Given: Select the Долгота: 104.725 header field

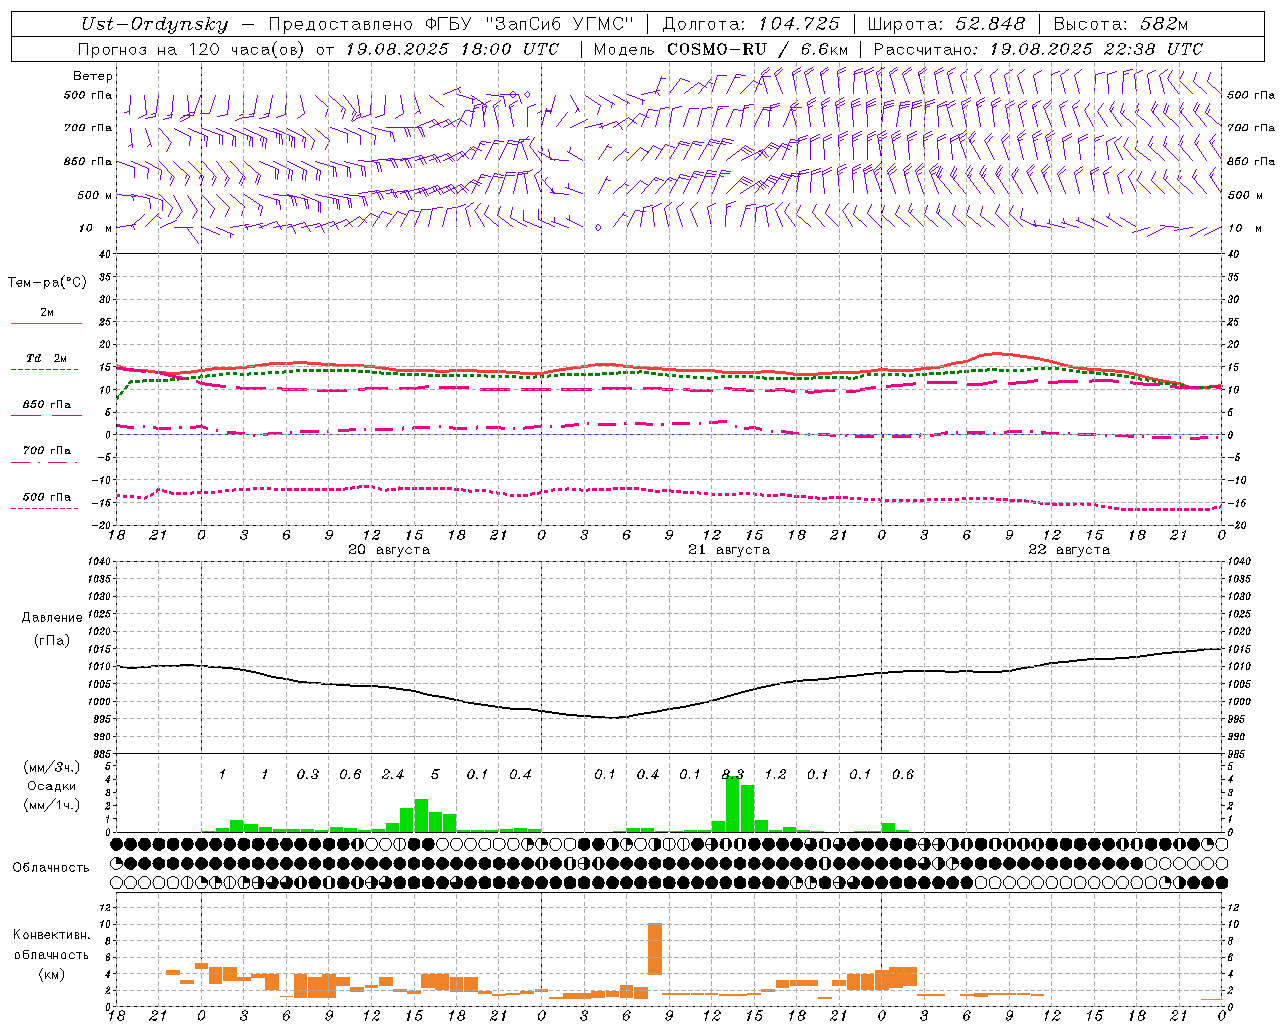Looking at the screenshot, I should tap(751, 24).
